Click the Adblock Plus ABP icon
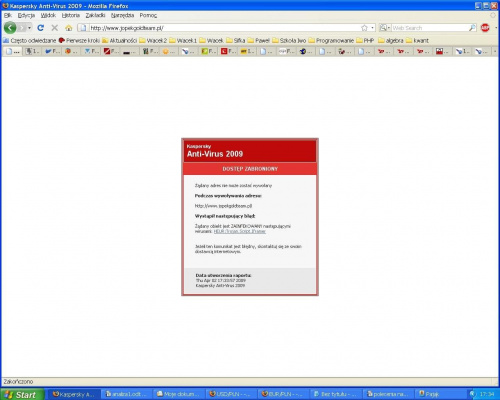 coord(485,28)
